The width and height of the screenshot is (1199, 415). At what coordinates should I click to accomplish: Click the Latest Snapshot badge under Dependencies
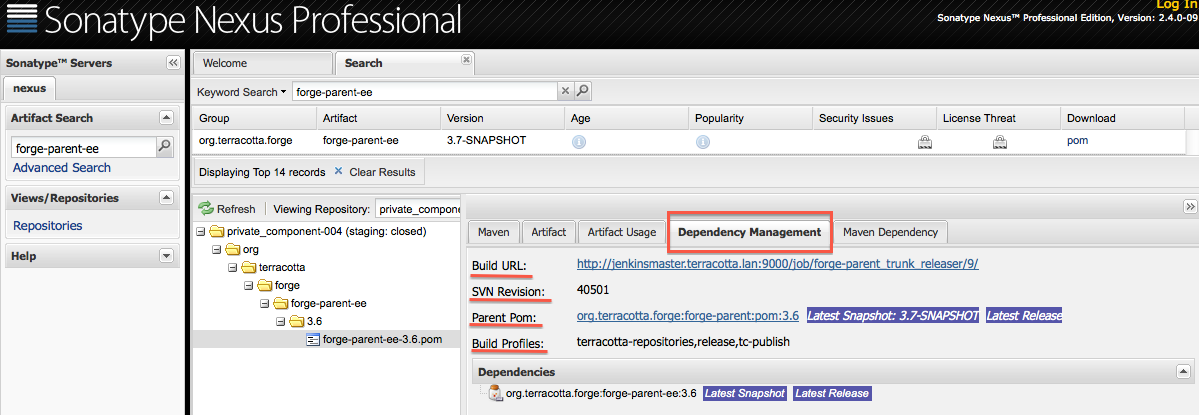[x=745, y=393]
